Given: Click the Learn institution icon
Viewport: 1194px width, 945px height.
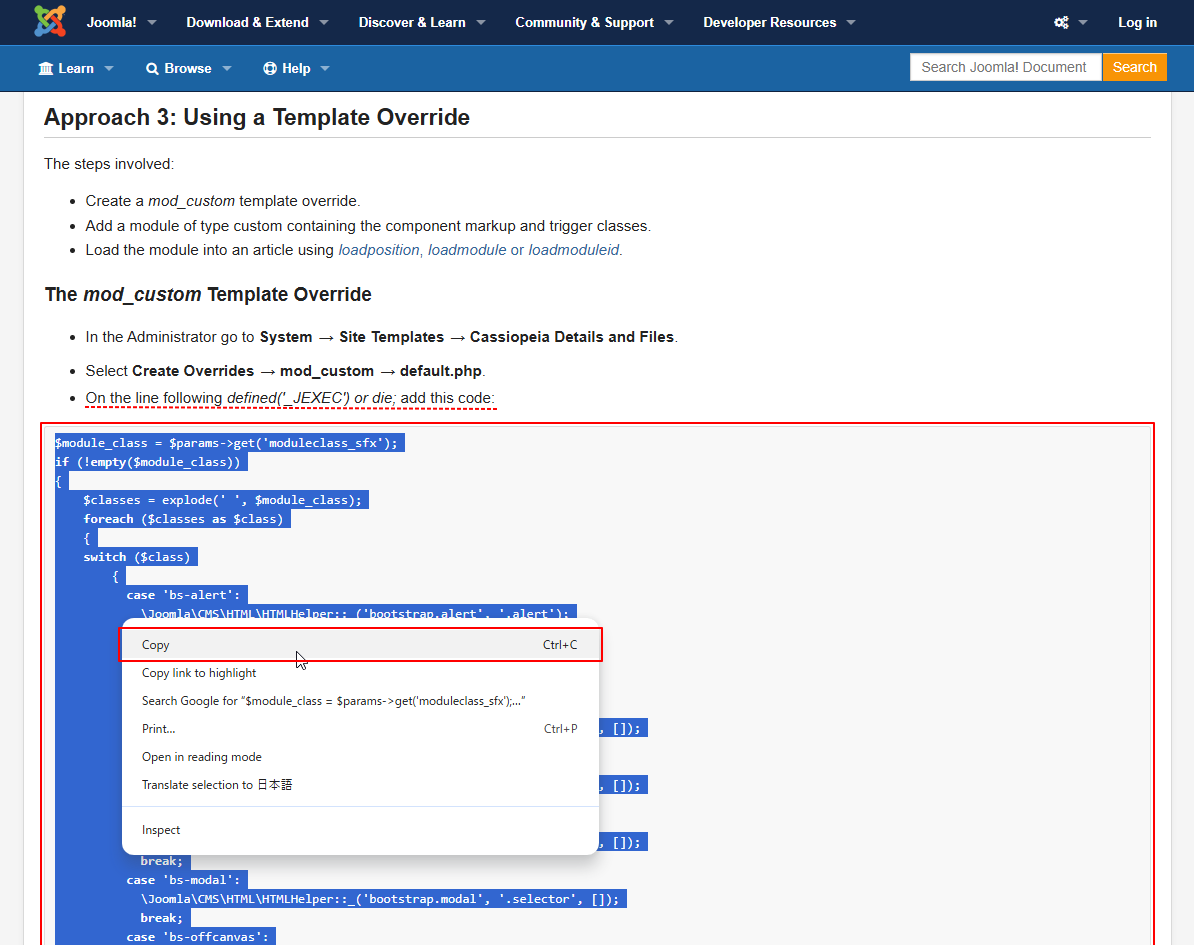Looking at the screenshot, I should click(46, 68).
